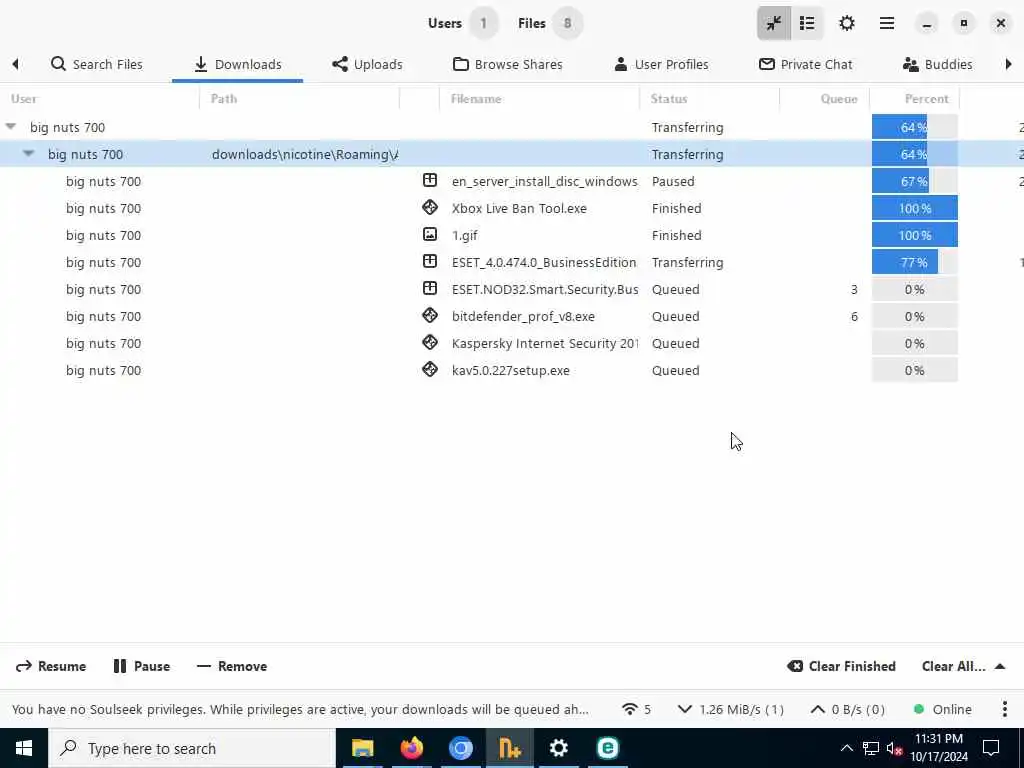Click the archive icon for ESET_4.0.474.0_BusinessEdition
The width and height of the screenshot is (1024, 768).
click(430, 261)
